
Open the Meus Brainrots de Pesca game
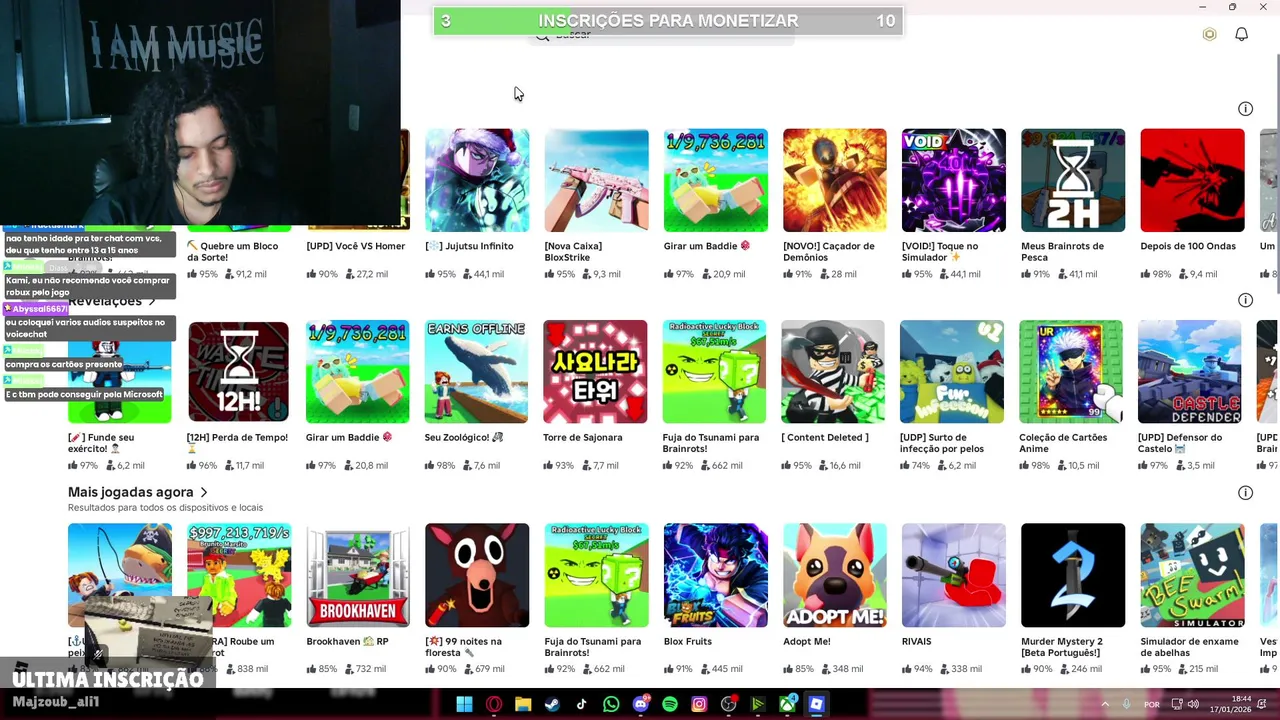[x=1073, y=180]
